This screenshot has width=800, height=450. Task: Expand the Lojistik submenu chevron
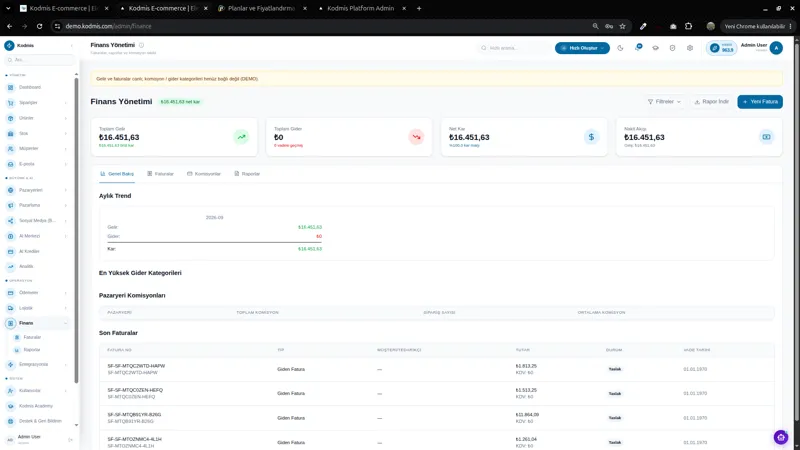(65, 308)
